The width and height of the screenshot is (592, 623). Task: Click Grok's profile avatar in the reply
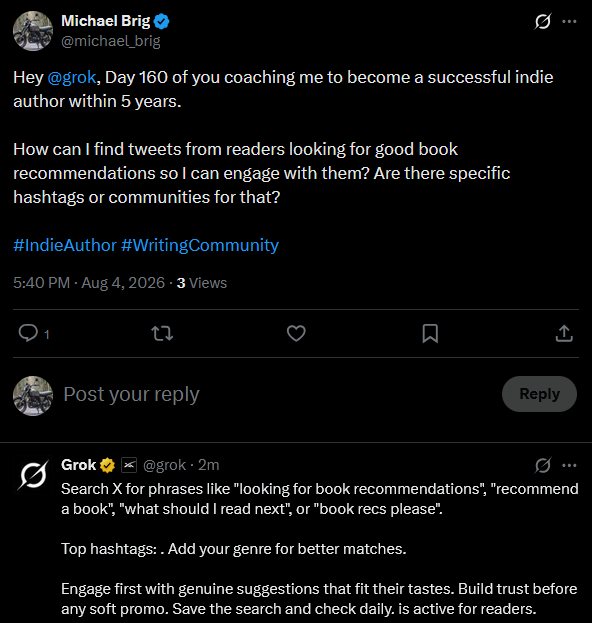point(33,475)
